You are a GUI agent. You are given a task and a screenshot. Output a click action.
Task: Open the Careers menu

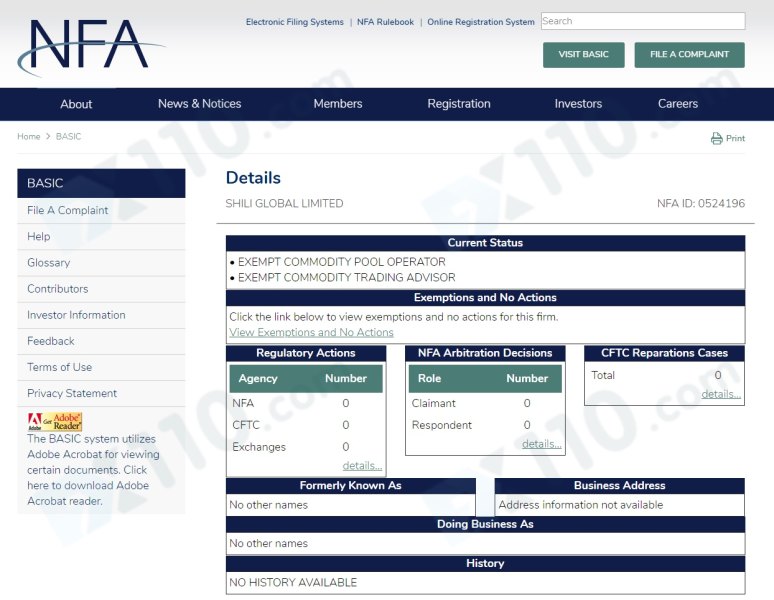[678, 104]
